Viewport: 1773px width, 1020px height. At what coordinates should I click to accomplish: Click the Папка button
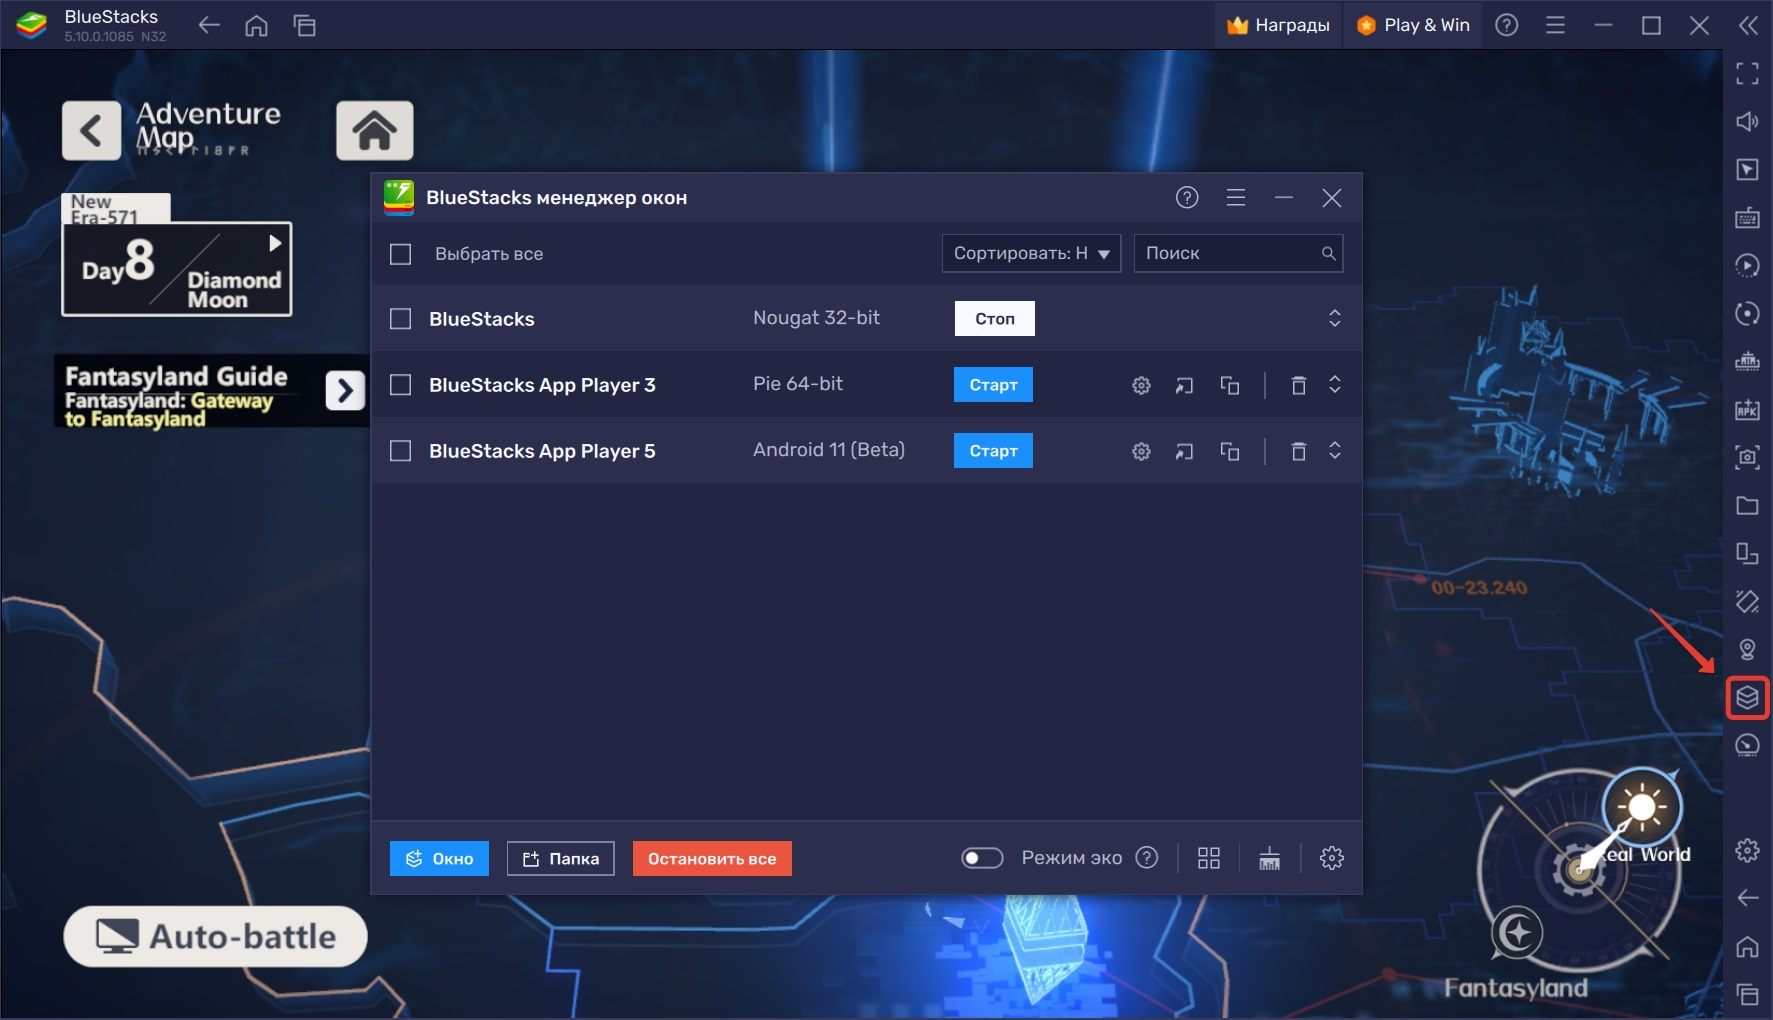[x=560, y=858]
